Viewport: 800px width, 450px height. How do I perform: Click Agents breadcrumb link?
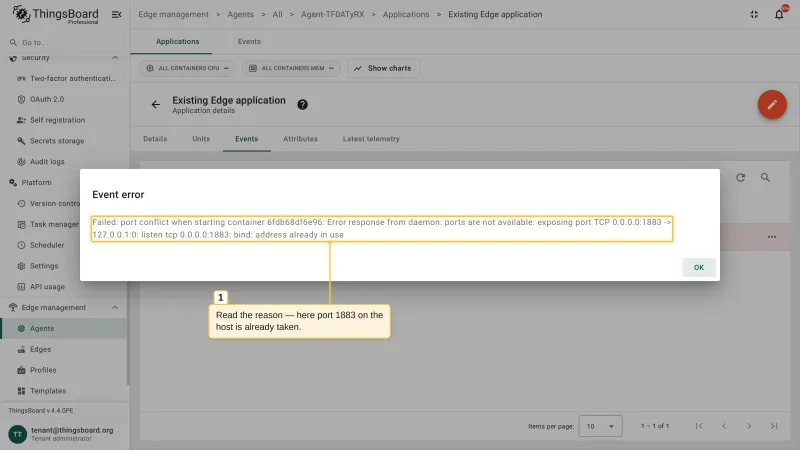[x=240, y=14]
